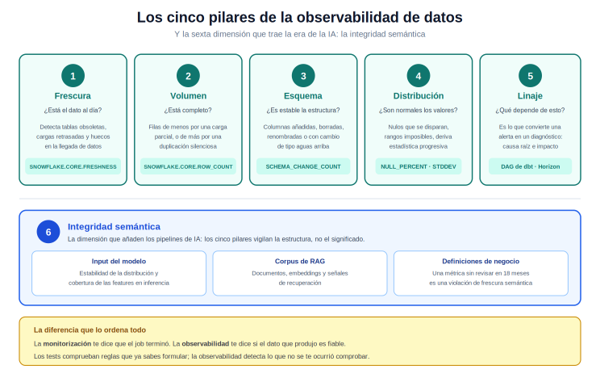
Task: Select the number 3 circle above Esquema
Action: (303, 76)
